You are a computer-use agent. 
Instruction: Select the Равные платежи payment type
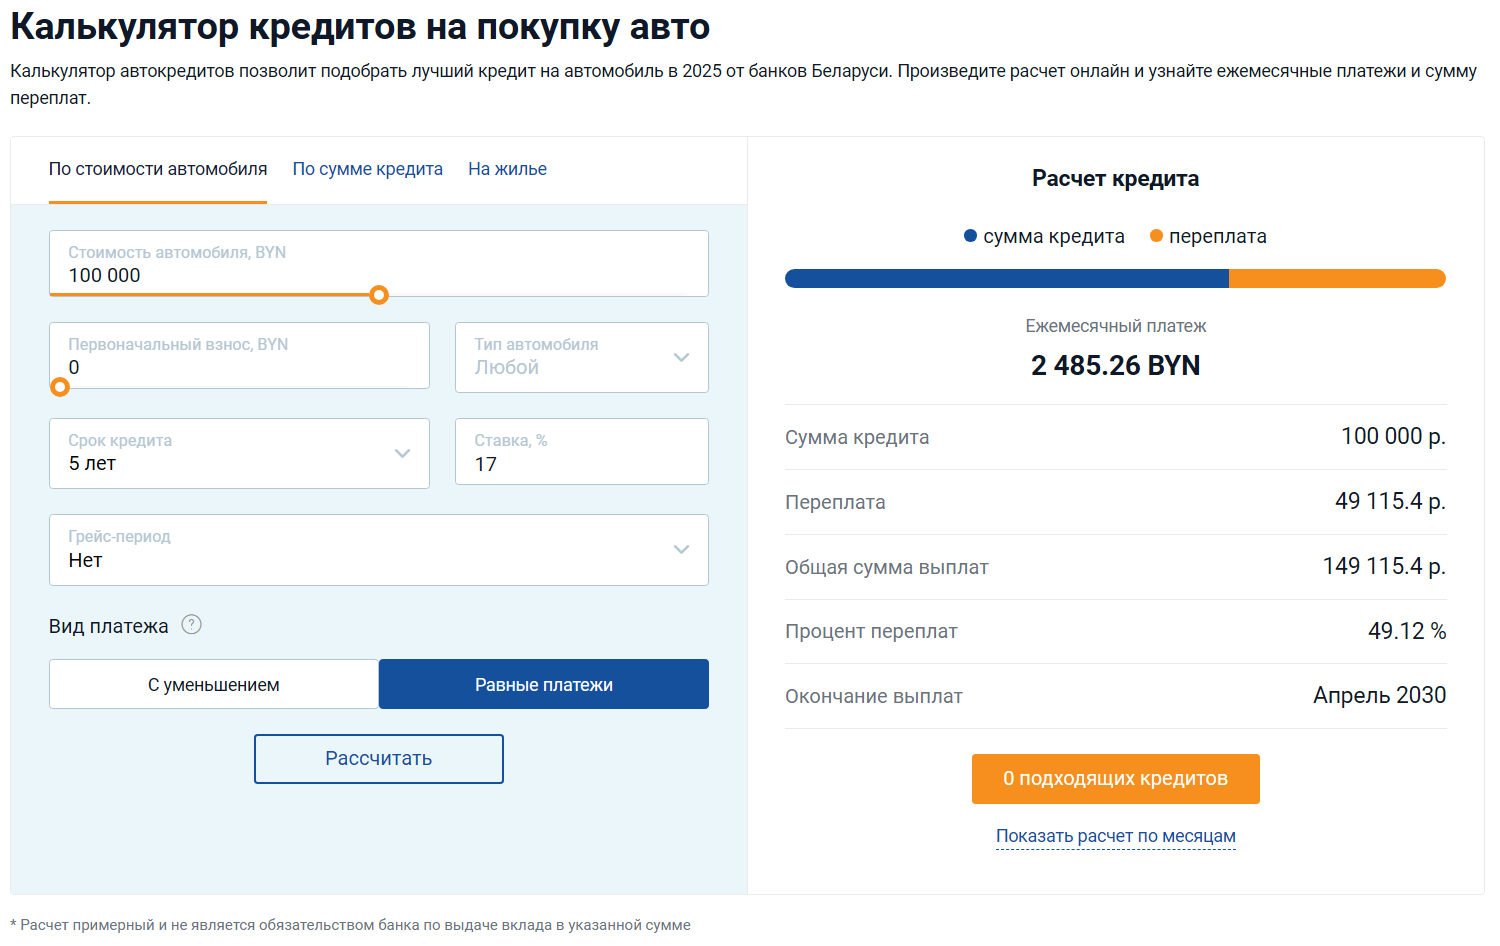[543, 685]
